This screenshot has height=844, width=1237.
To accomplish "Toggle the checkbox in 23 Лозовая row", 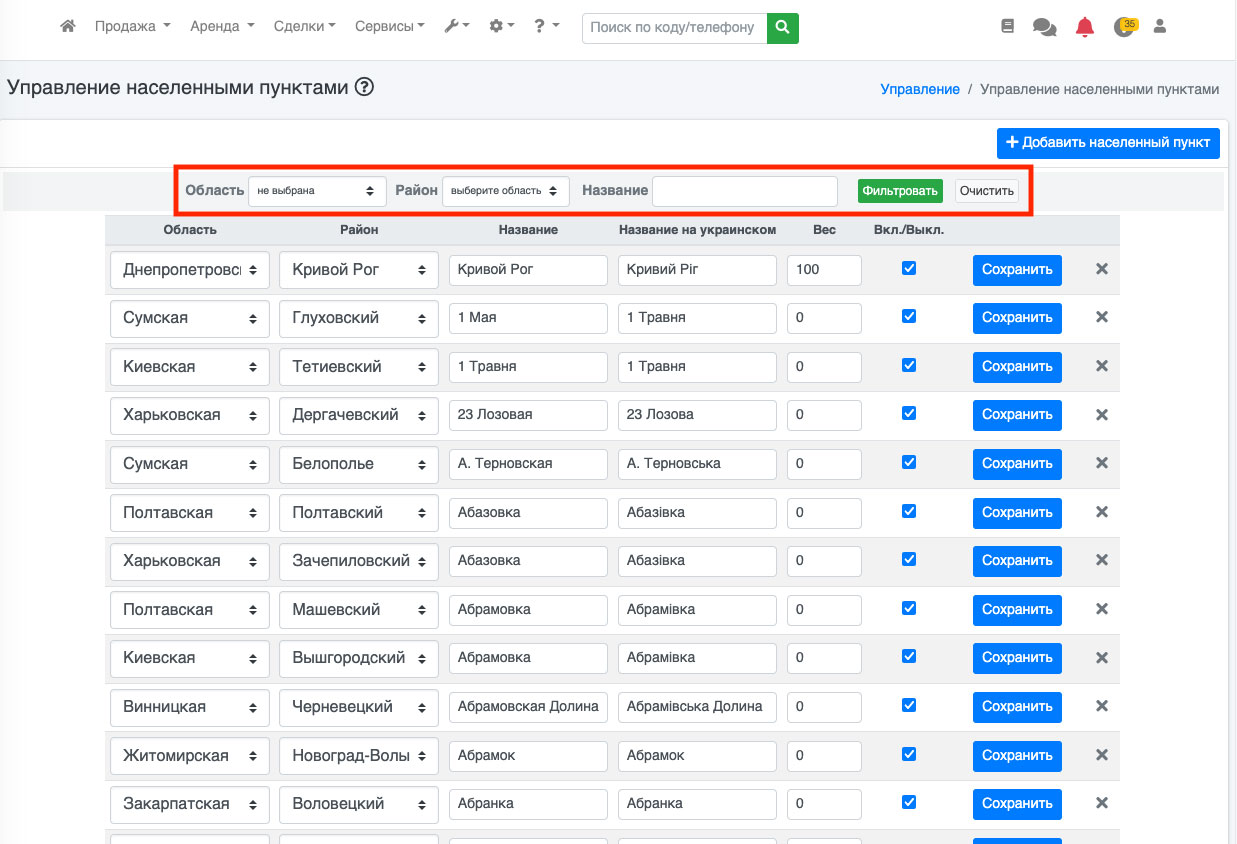I will point(909,413).
